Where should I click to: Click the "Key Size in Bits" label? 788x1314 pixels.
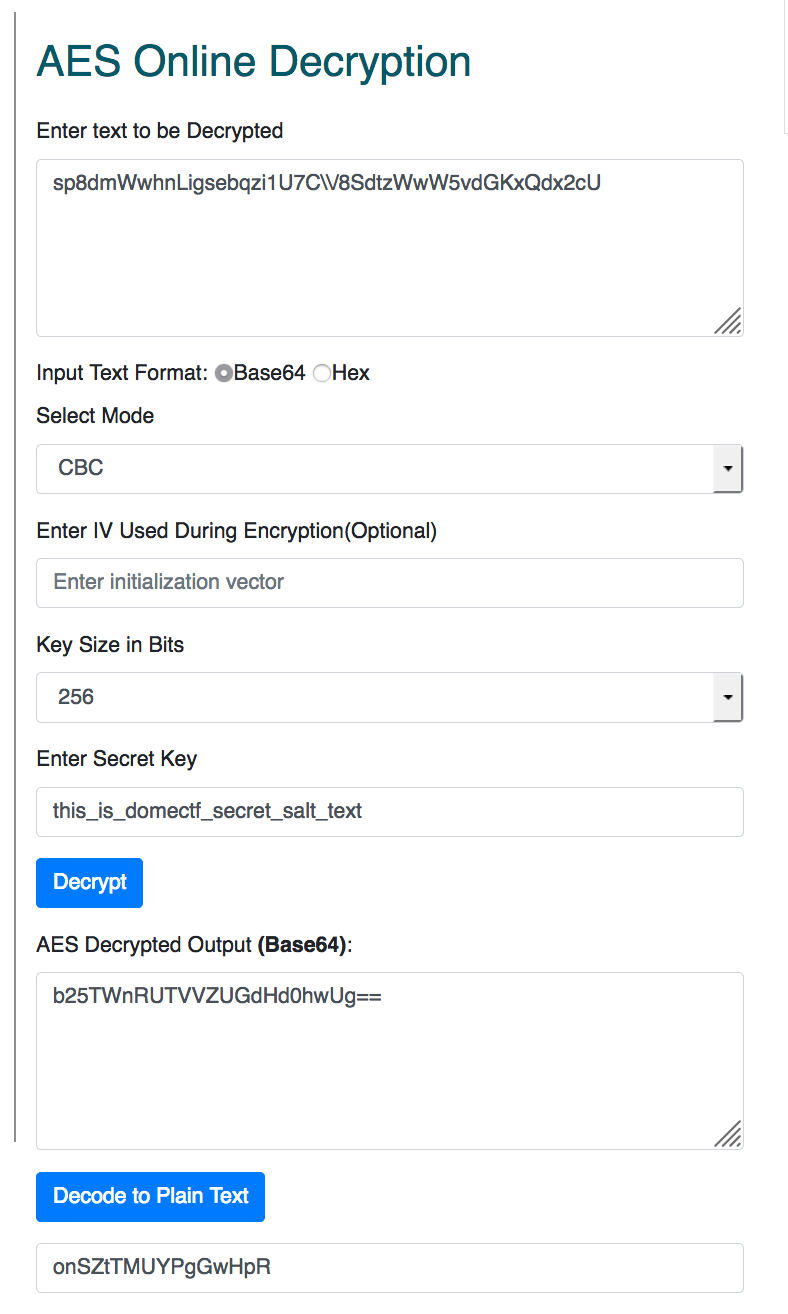(110, 645)
